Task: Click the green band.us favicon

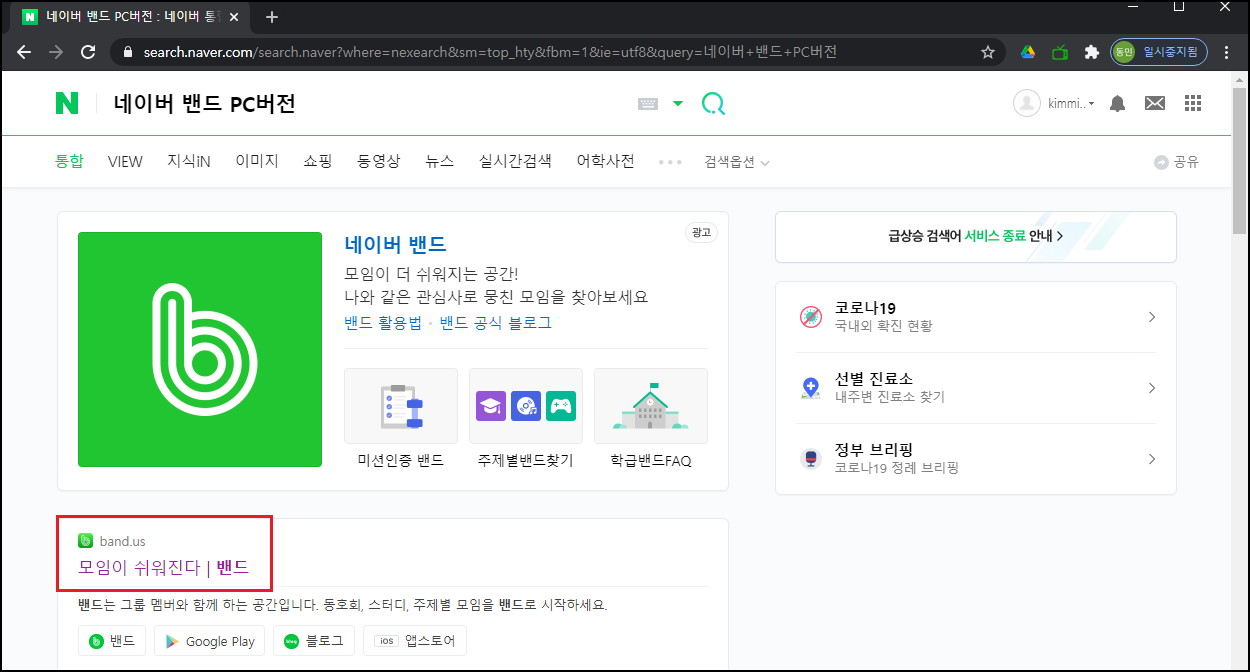Action: click(x=85, y=541)
